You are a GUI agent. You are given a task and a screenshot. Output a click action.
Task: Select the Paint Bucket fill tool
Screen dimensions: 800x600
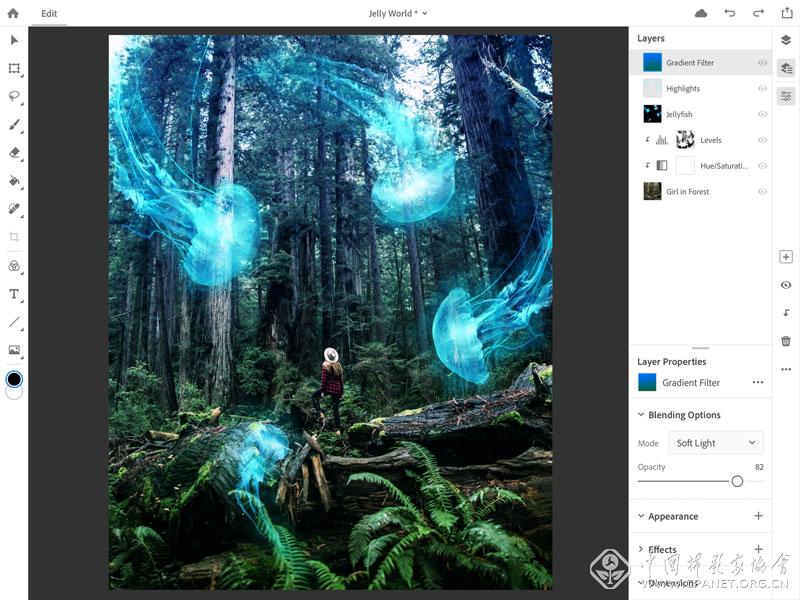click(x=14, y=181)
